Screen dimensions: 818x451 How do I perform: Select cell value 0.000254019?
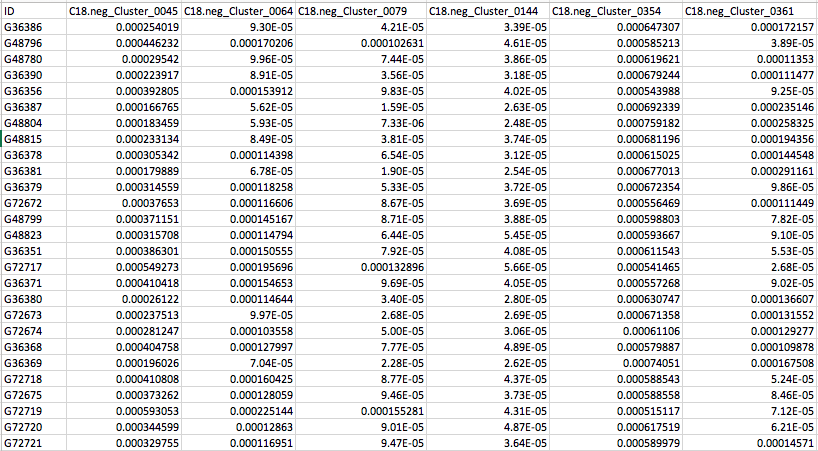coord(125,27)
